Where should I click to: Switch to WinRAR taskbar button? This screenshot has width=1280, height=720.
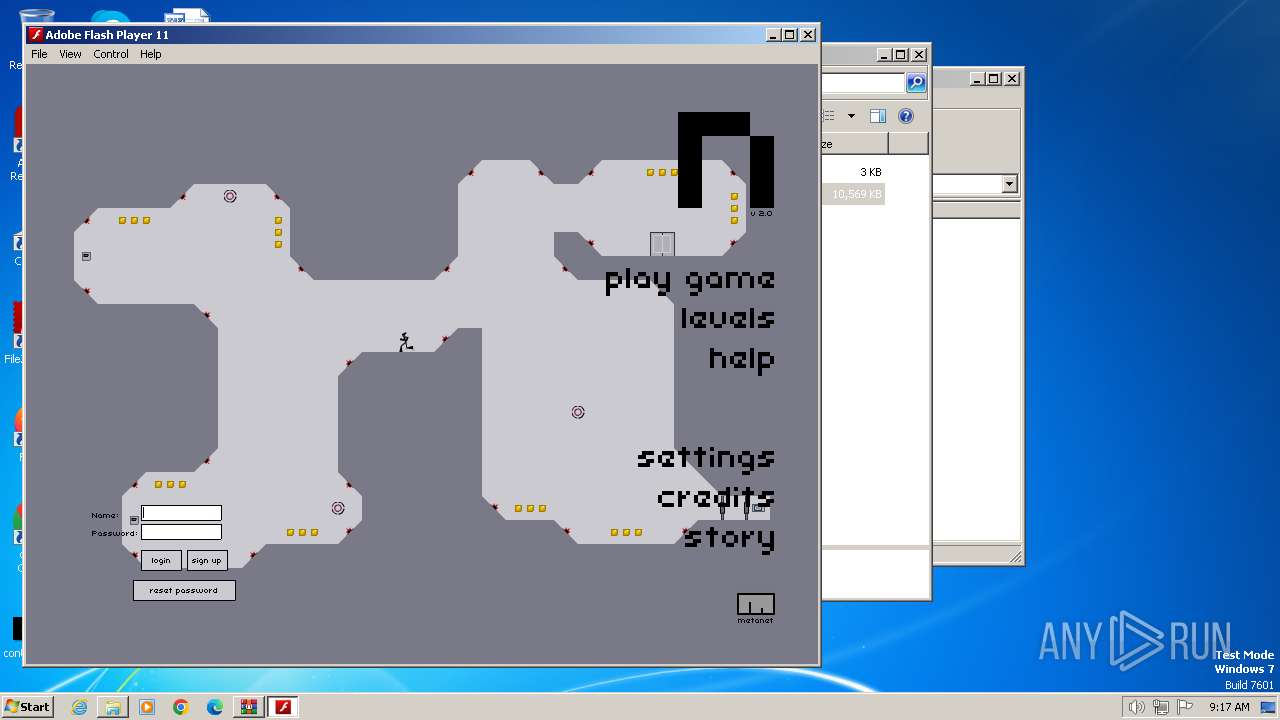249,707
